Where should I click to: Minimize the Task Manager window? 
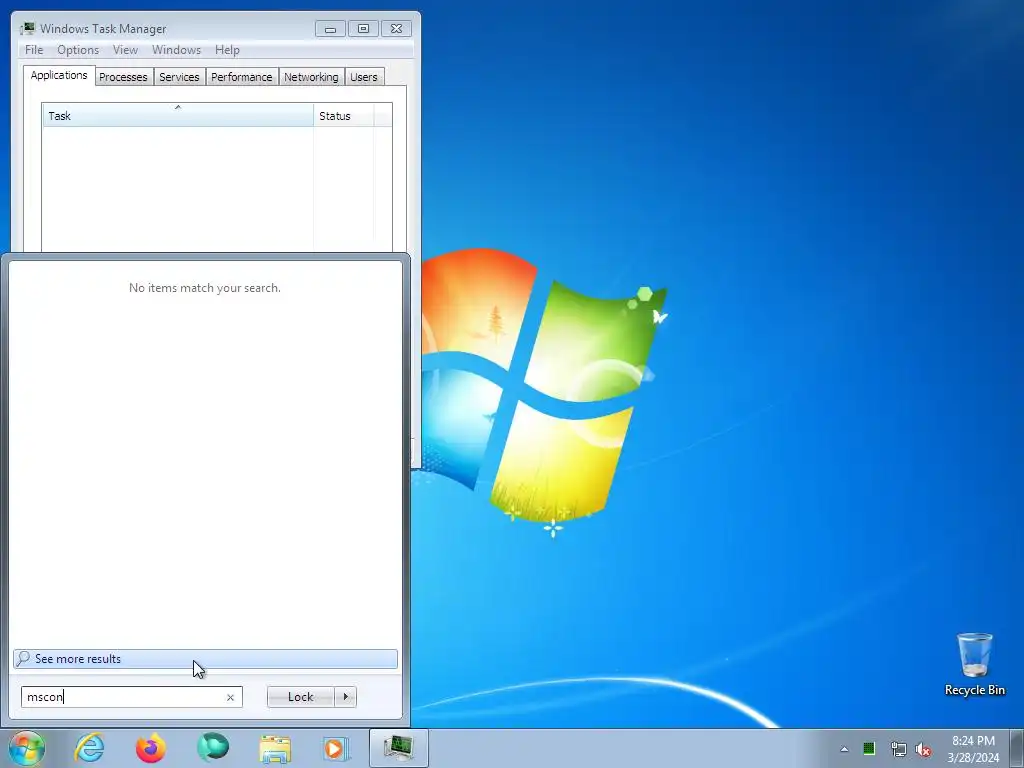(x=330, y=29)
